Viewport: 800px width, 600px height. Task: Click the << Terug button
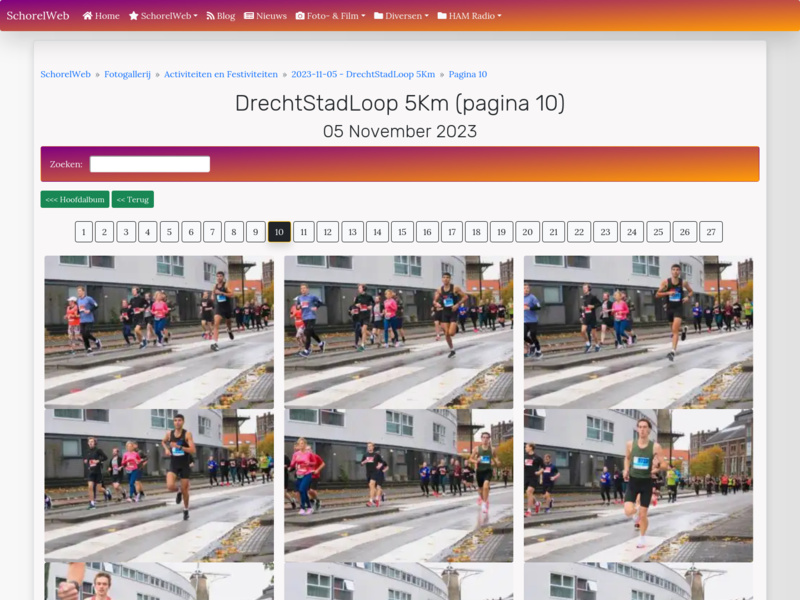133,199
